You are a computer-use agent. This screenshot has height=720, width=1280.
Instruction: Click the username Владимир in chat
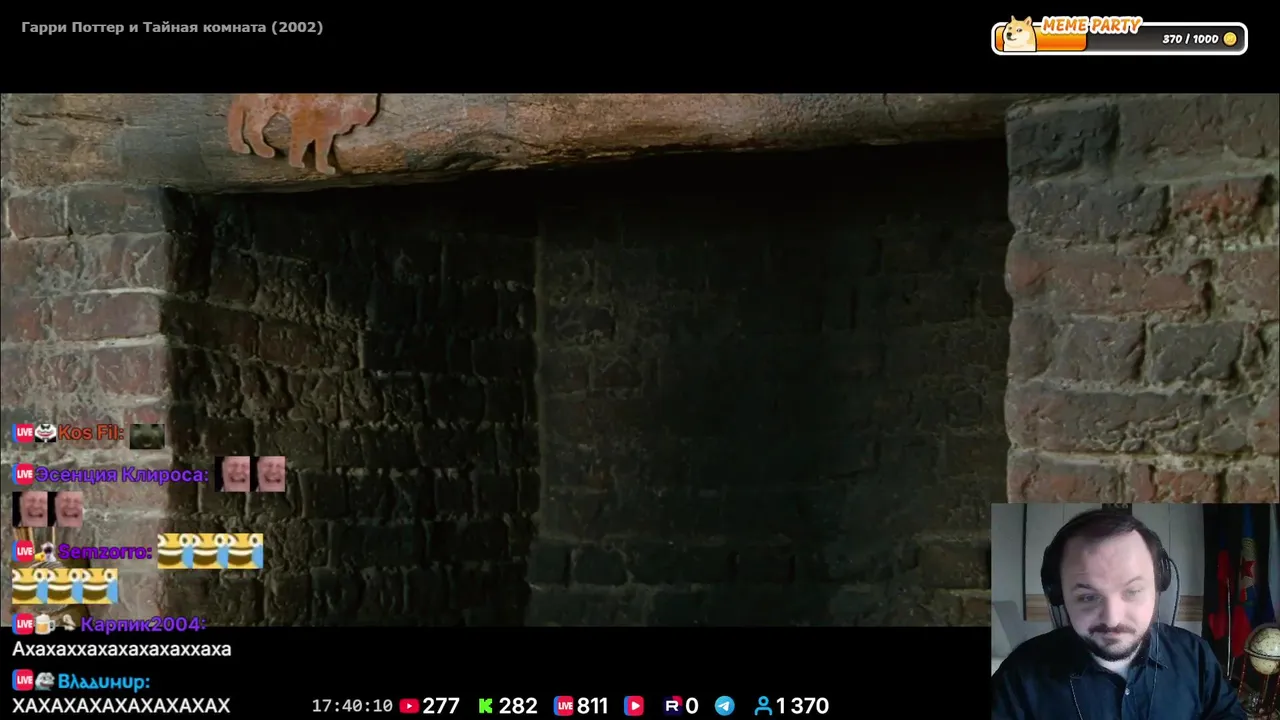coord(104,681)
